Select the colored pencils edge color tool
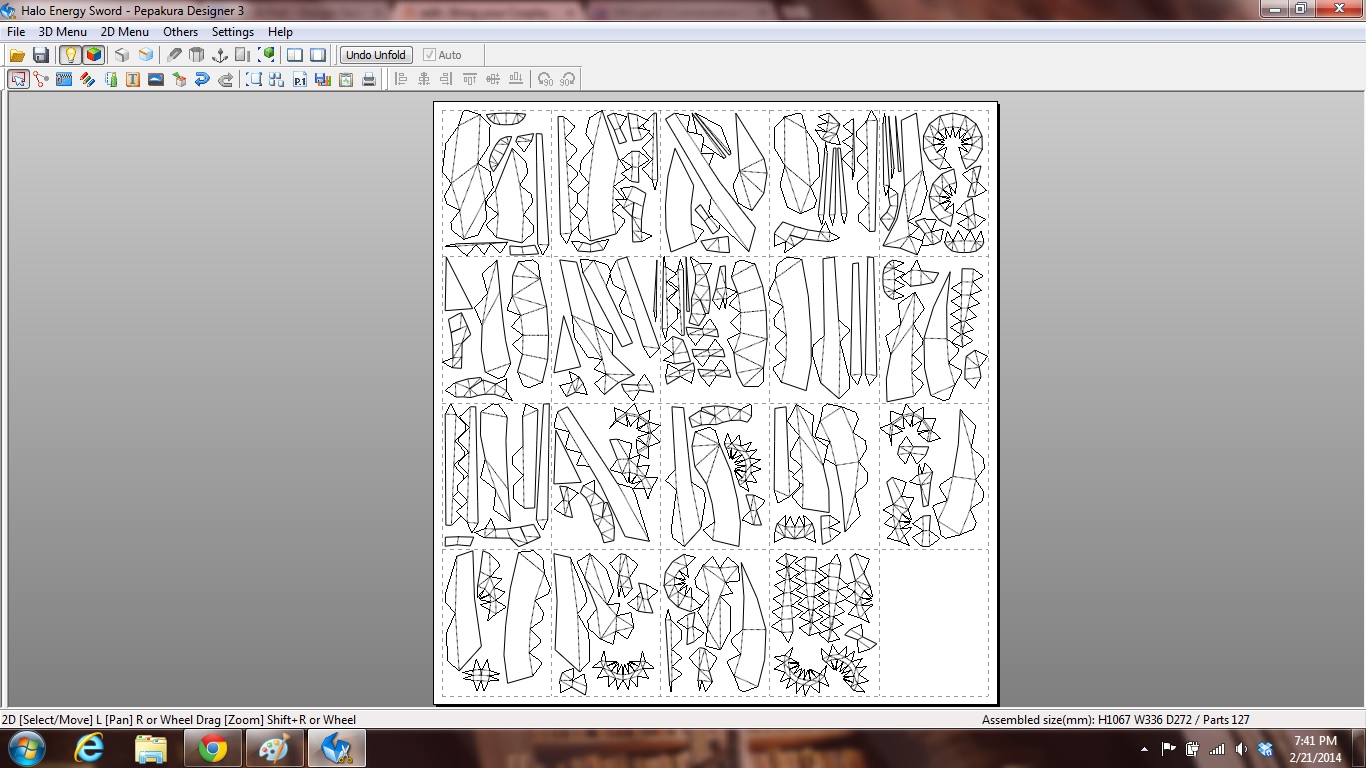Viewport: 1366px width, 768px height. coord(87,80)
